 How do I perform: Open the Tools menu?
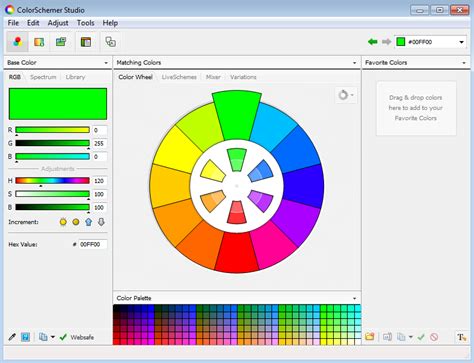[x=86, y=23]
